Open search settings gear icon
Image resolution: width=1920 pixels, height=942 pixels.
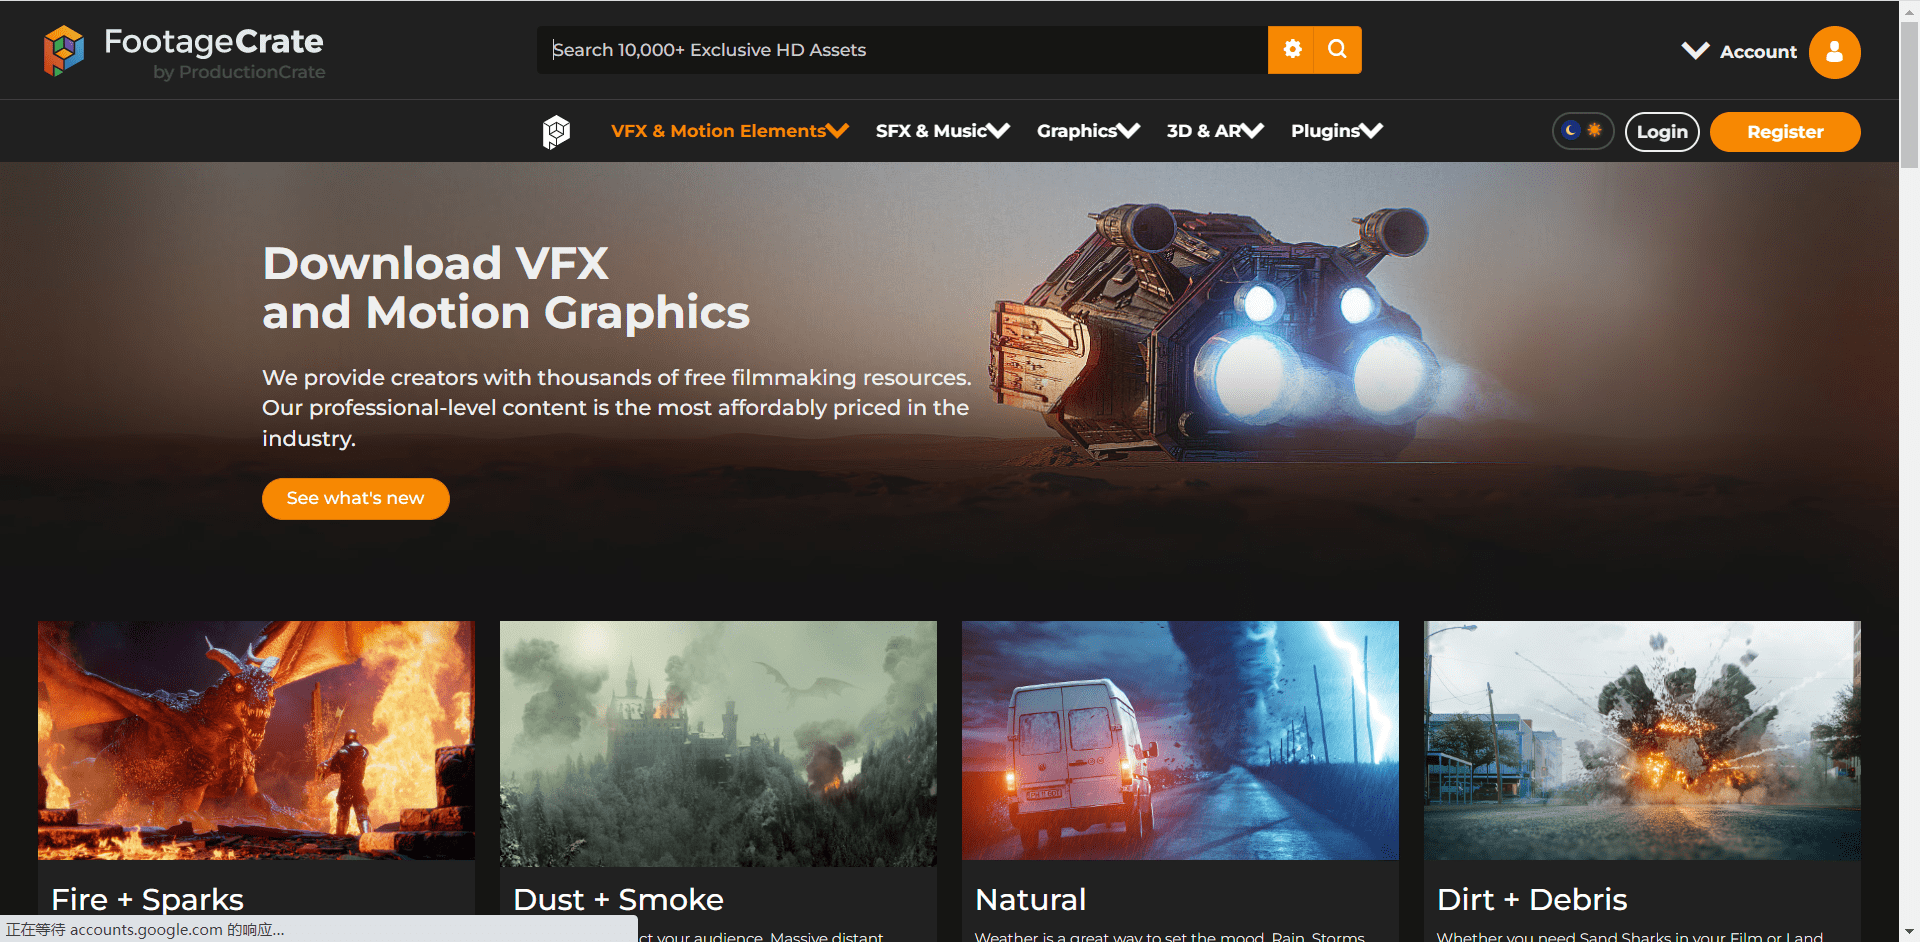(x=1292, y=50)
